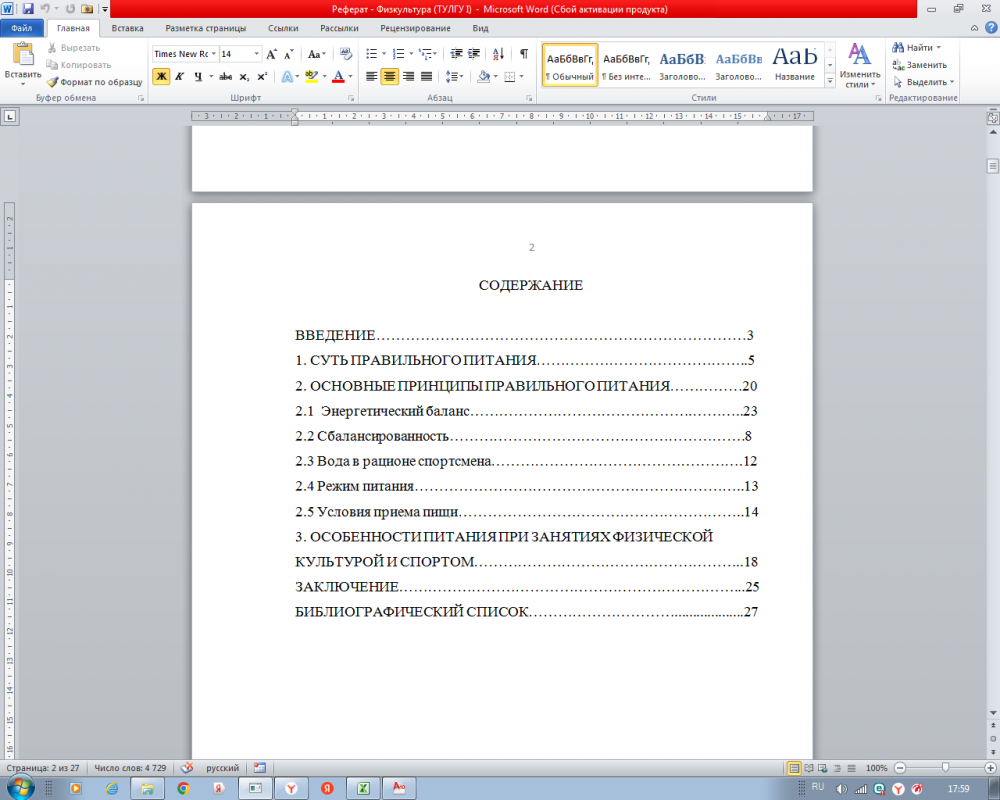
Task: Open Font dialog launcher
Action: pos(351,98)
